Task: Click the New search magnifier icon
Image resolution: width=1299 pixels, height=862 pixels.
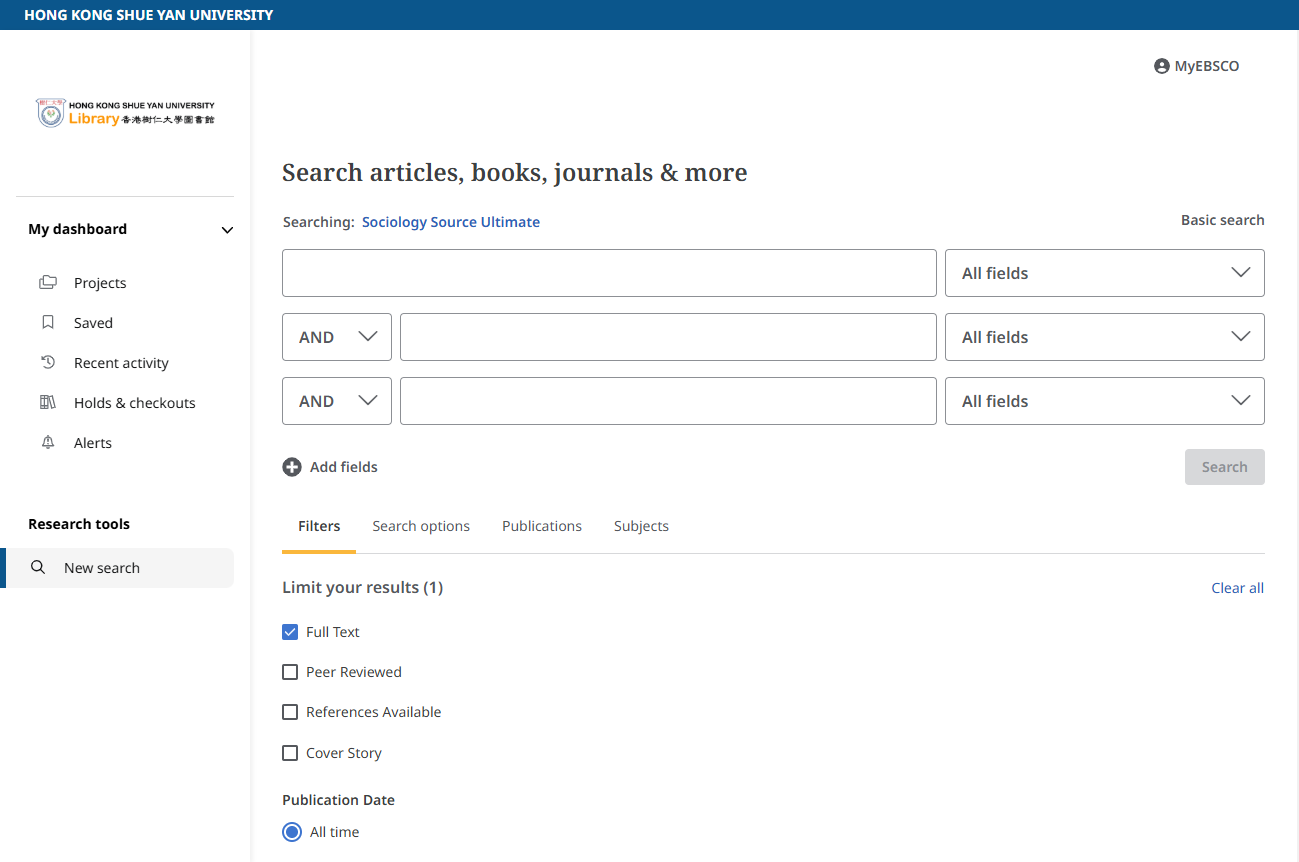Action: (38, 568)
